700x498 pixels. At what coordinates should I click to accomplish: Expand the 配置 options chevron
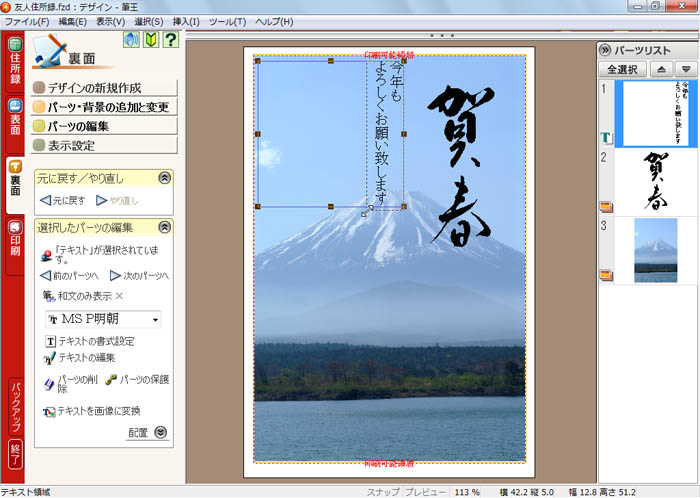[161, 433]
